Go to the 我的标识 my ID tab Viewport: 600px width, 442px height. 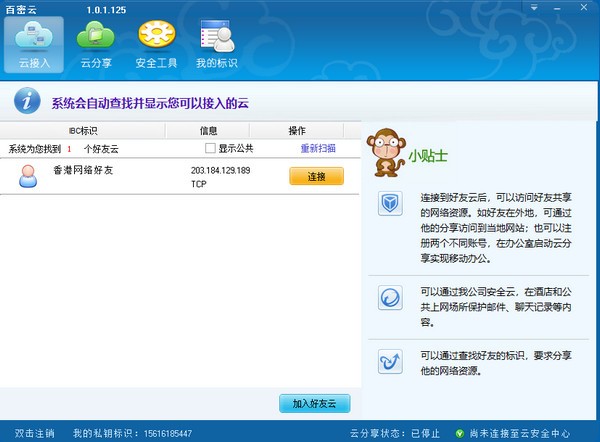click(217, 45)
